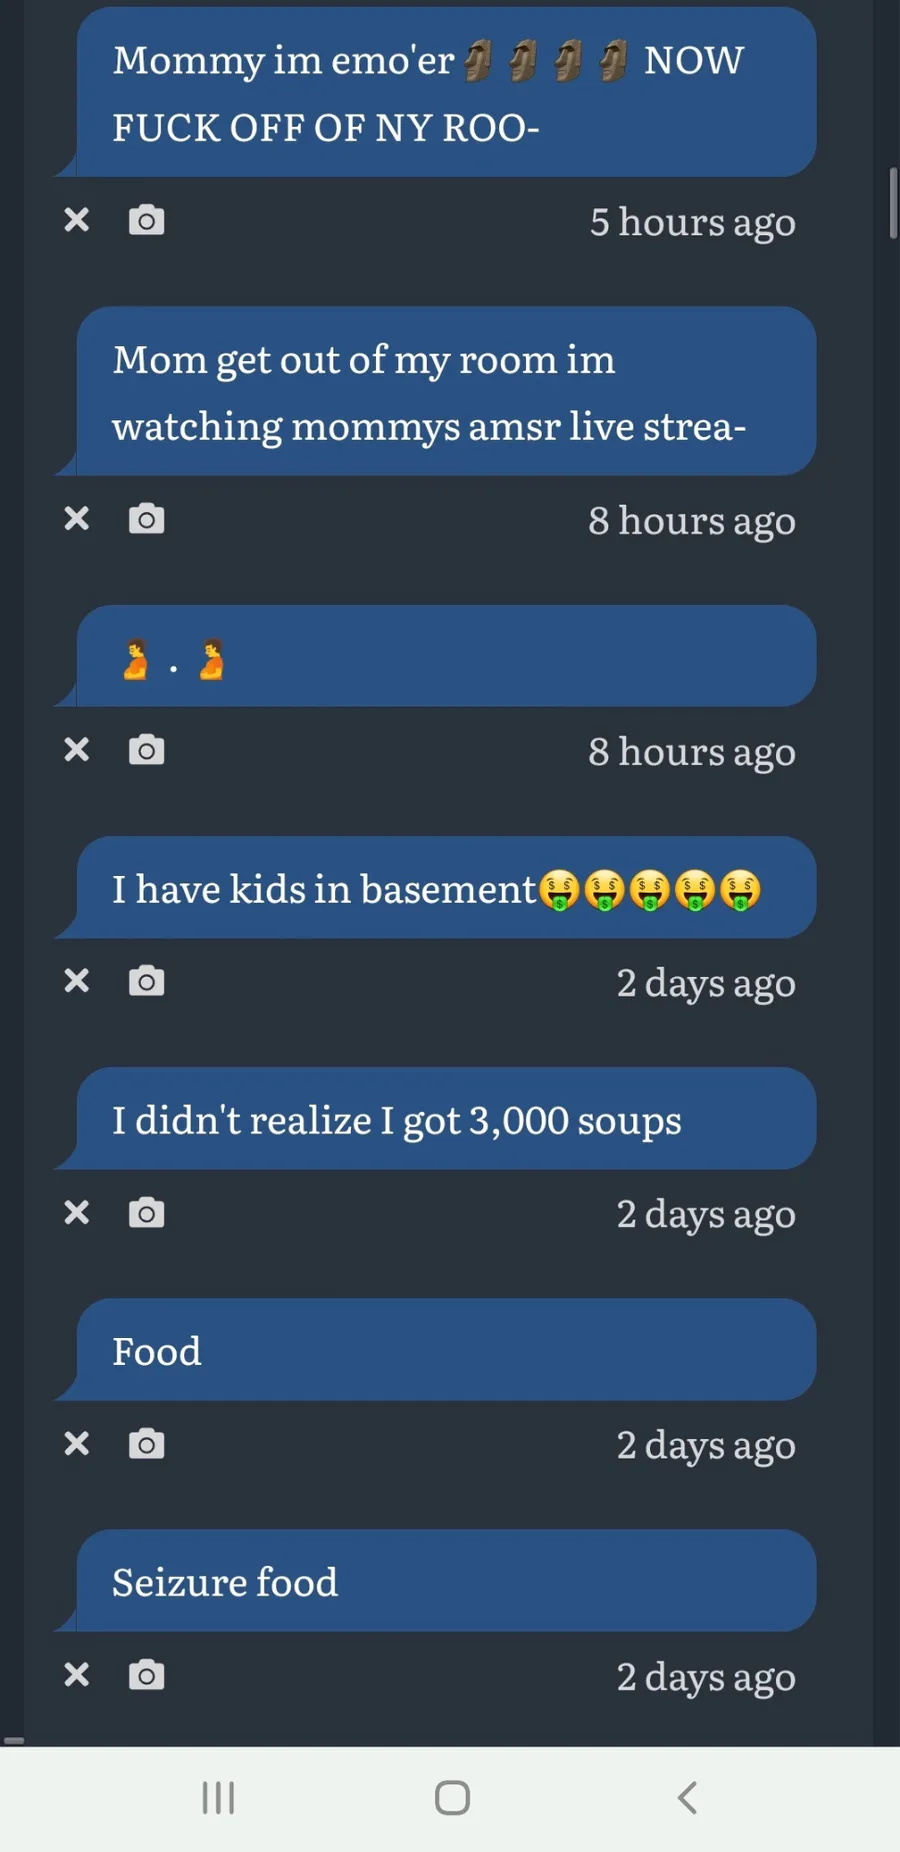This screenshot has width=900, height=1852.
Task: Tap camera icon under 'Mommy im emo'er' message
Action: tap(146, 220)
